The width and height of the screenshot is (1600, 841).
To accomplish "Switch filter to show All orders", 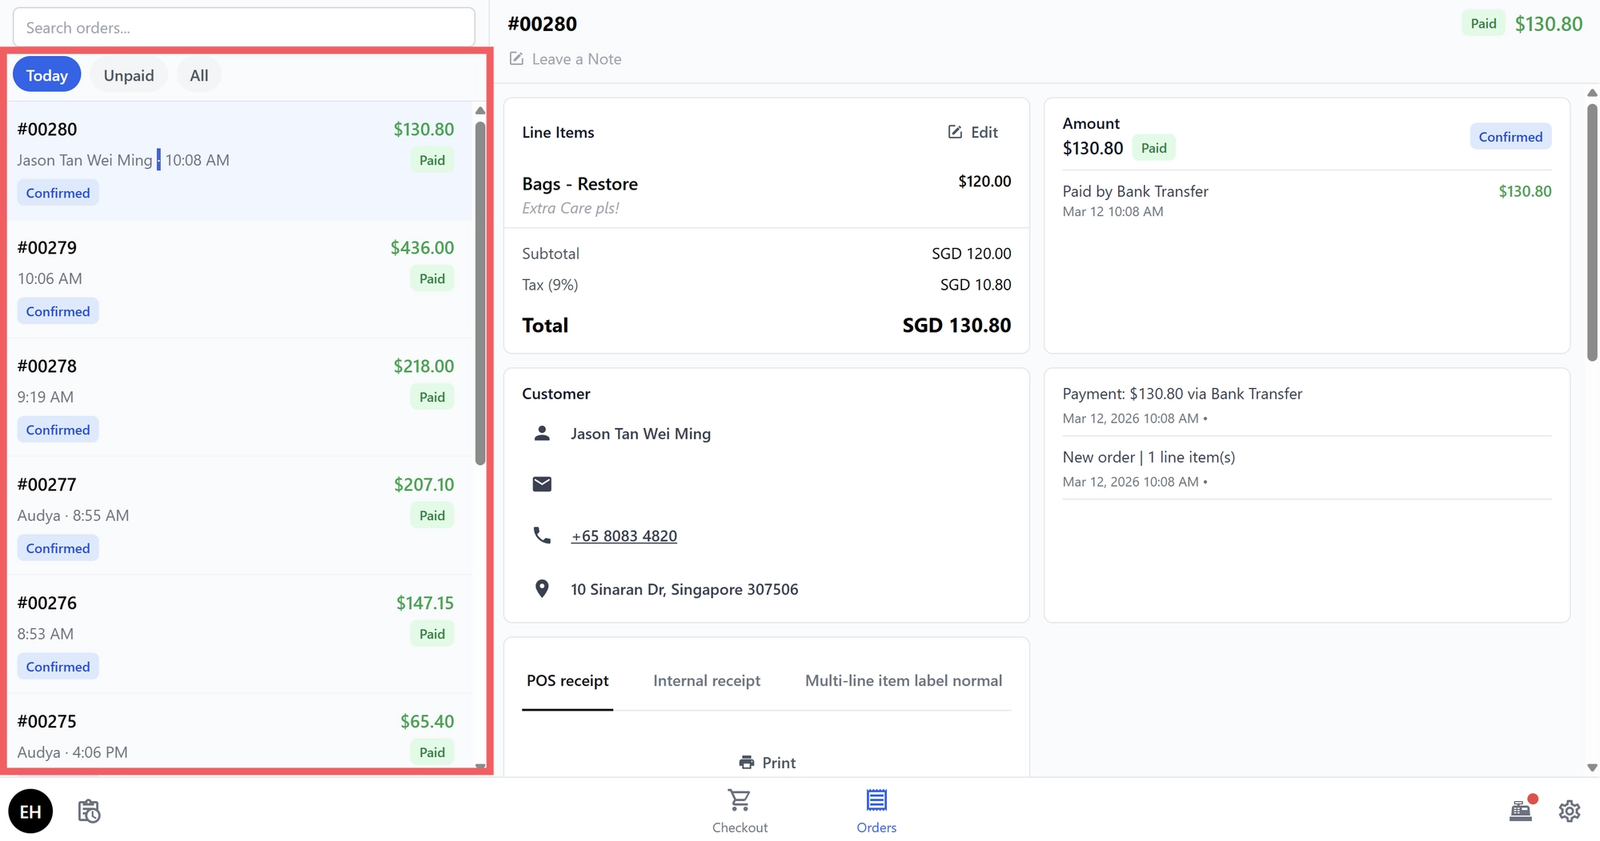I will pyautogui.click(x=198, y=74).
